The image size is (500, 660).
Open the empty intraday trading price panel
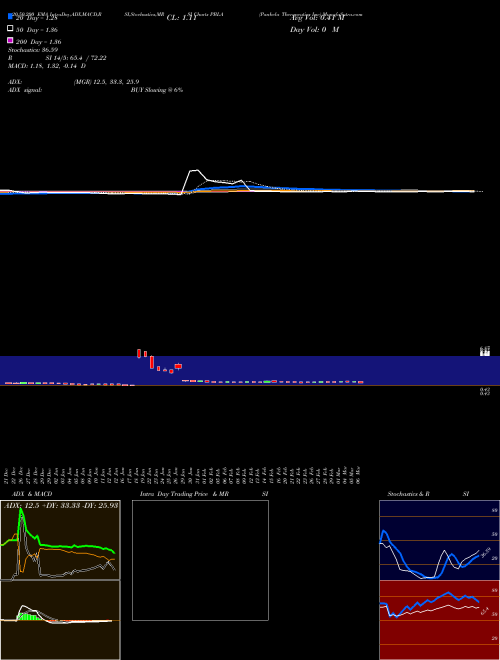(x=200, y=560)
